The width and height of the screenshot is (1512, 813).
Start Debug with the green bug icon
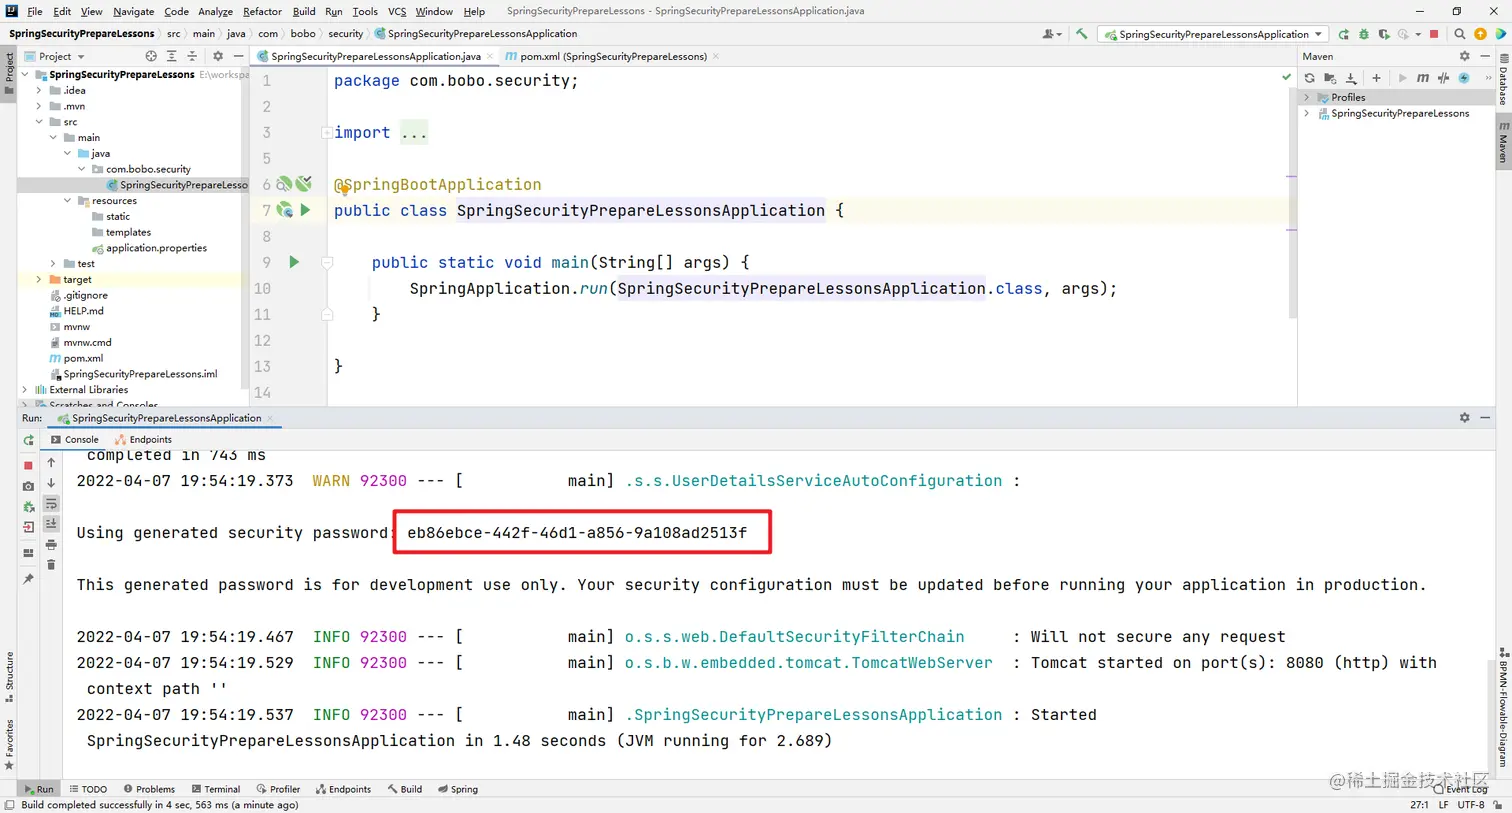tap(1364, 34)
